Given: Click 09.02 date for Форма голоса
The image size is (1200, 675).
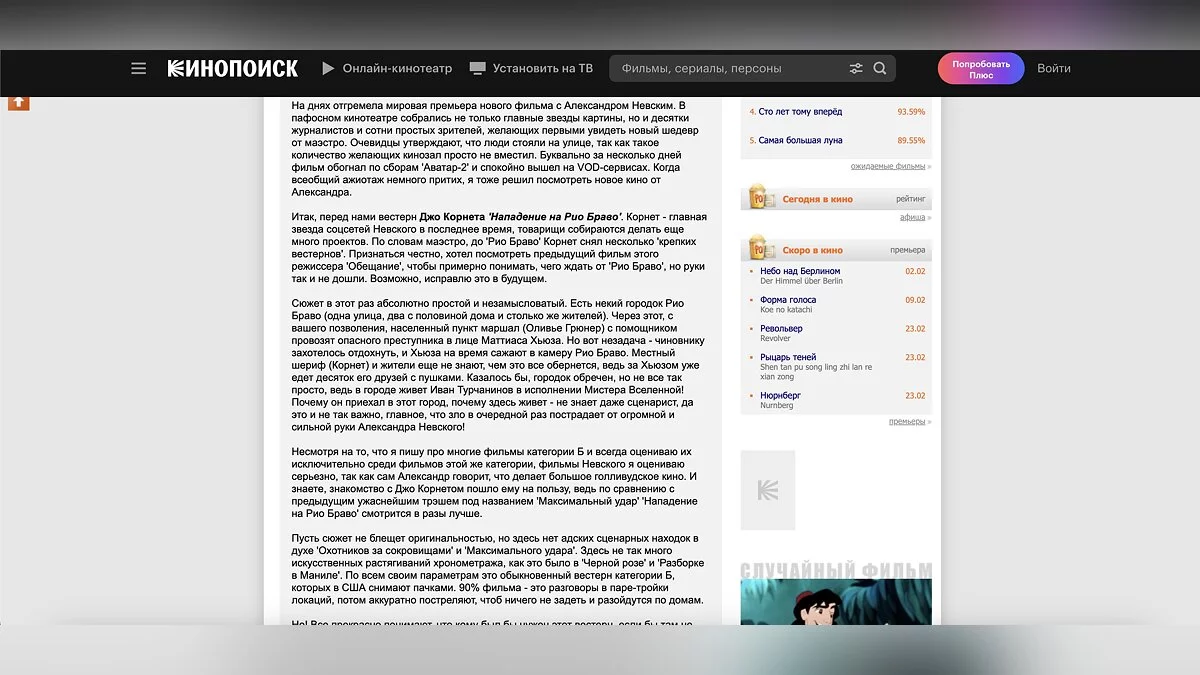Looking at the screenshot, I should click(x=915, y=300).
